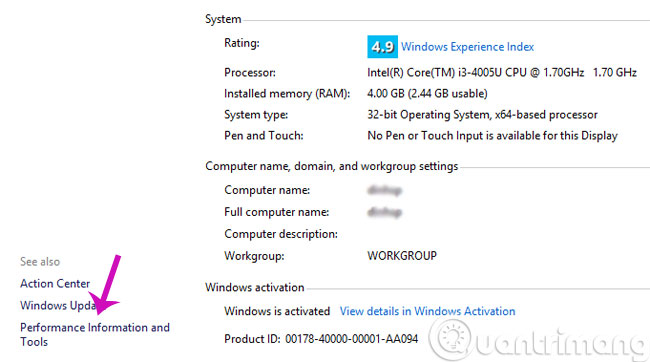
Task: Open Performance Information and Tools
Action: pos(95,335)
